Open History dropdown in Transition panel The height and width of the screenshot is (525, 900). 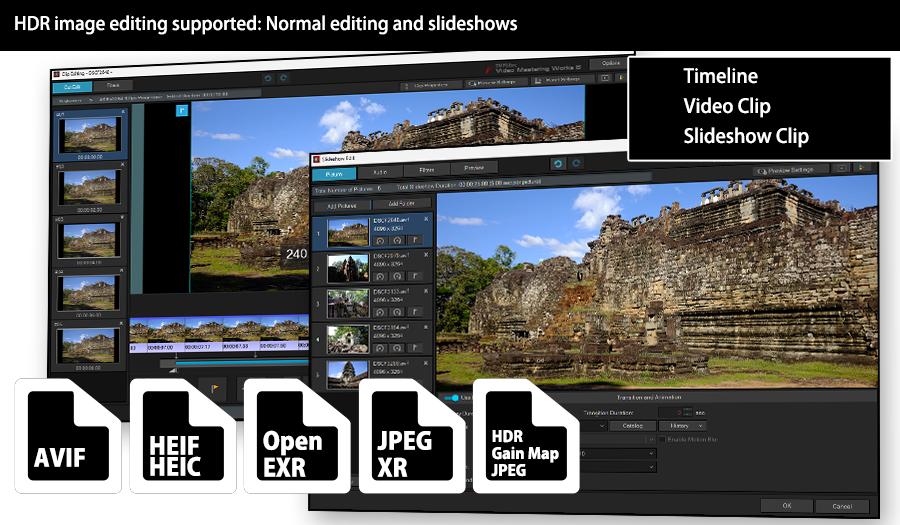(x=681, y=426)
